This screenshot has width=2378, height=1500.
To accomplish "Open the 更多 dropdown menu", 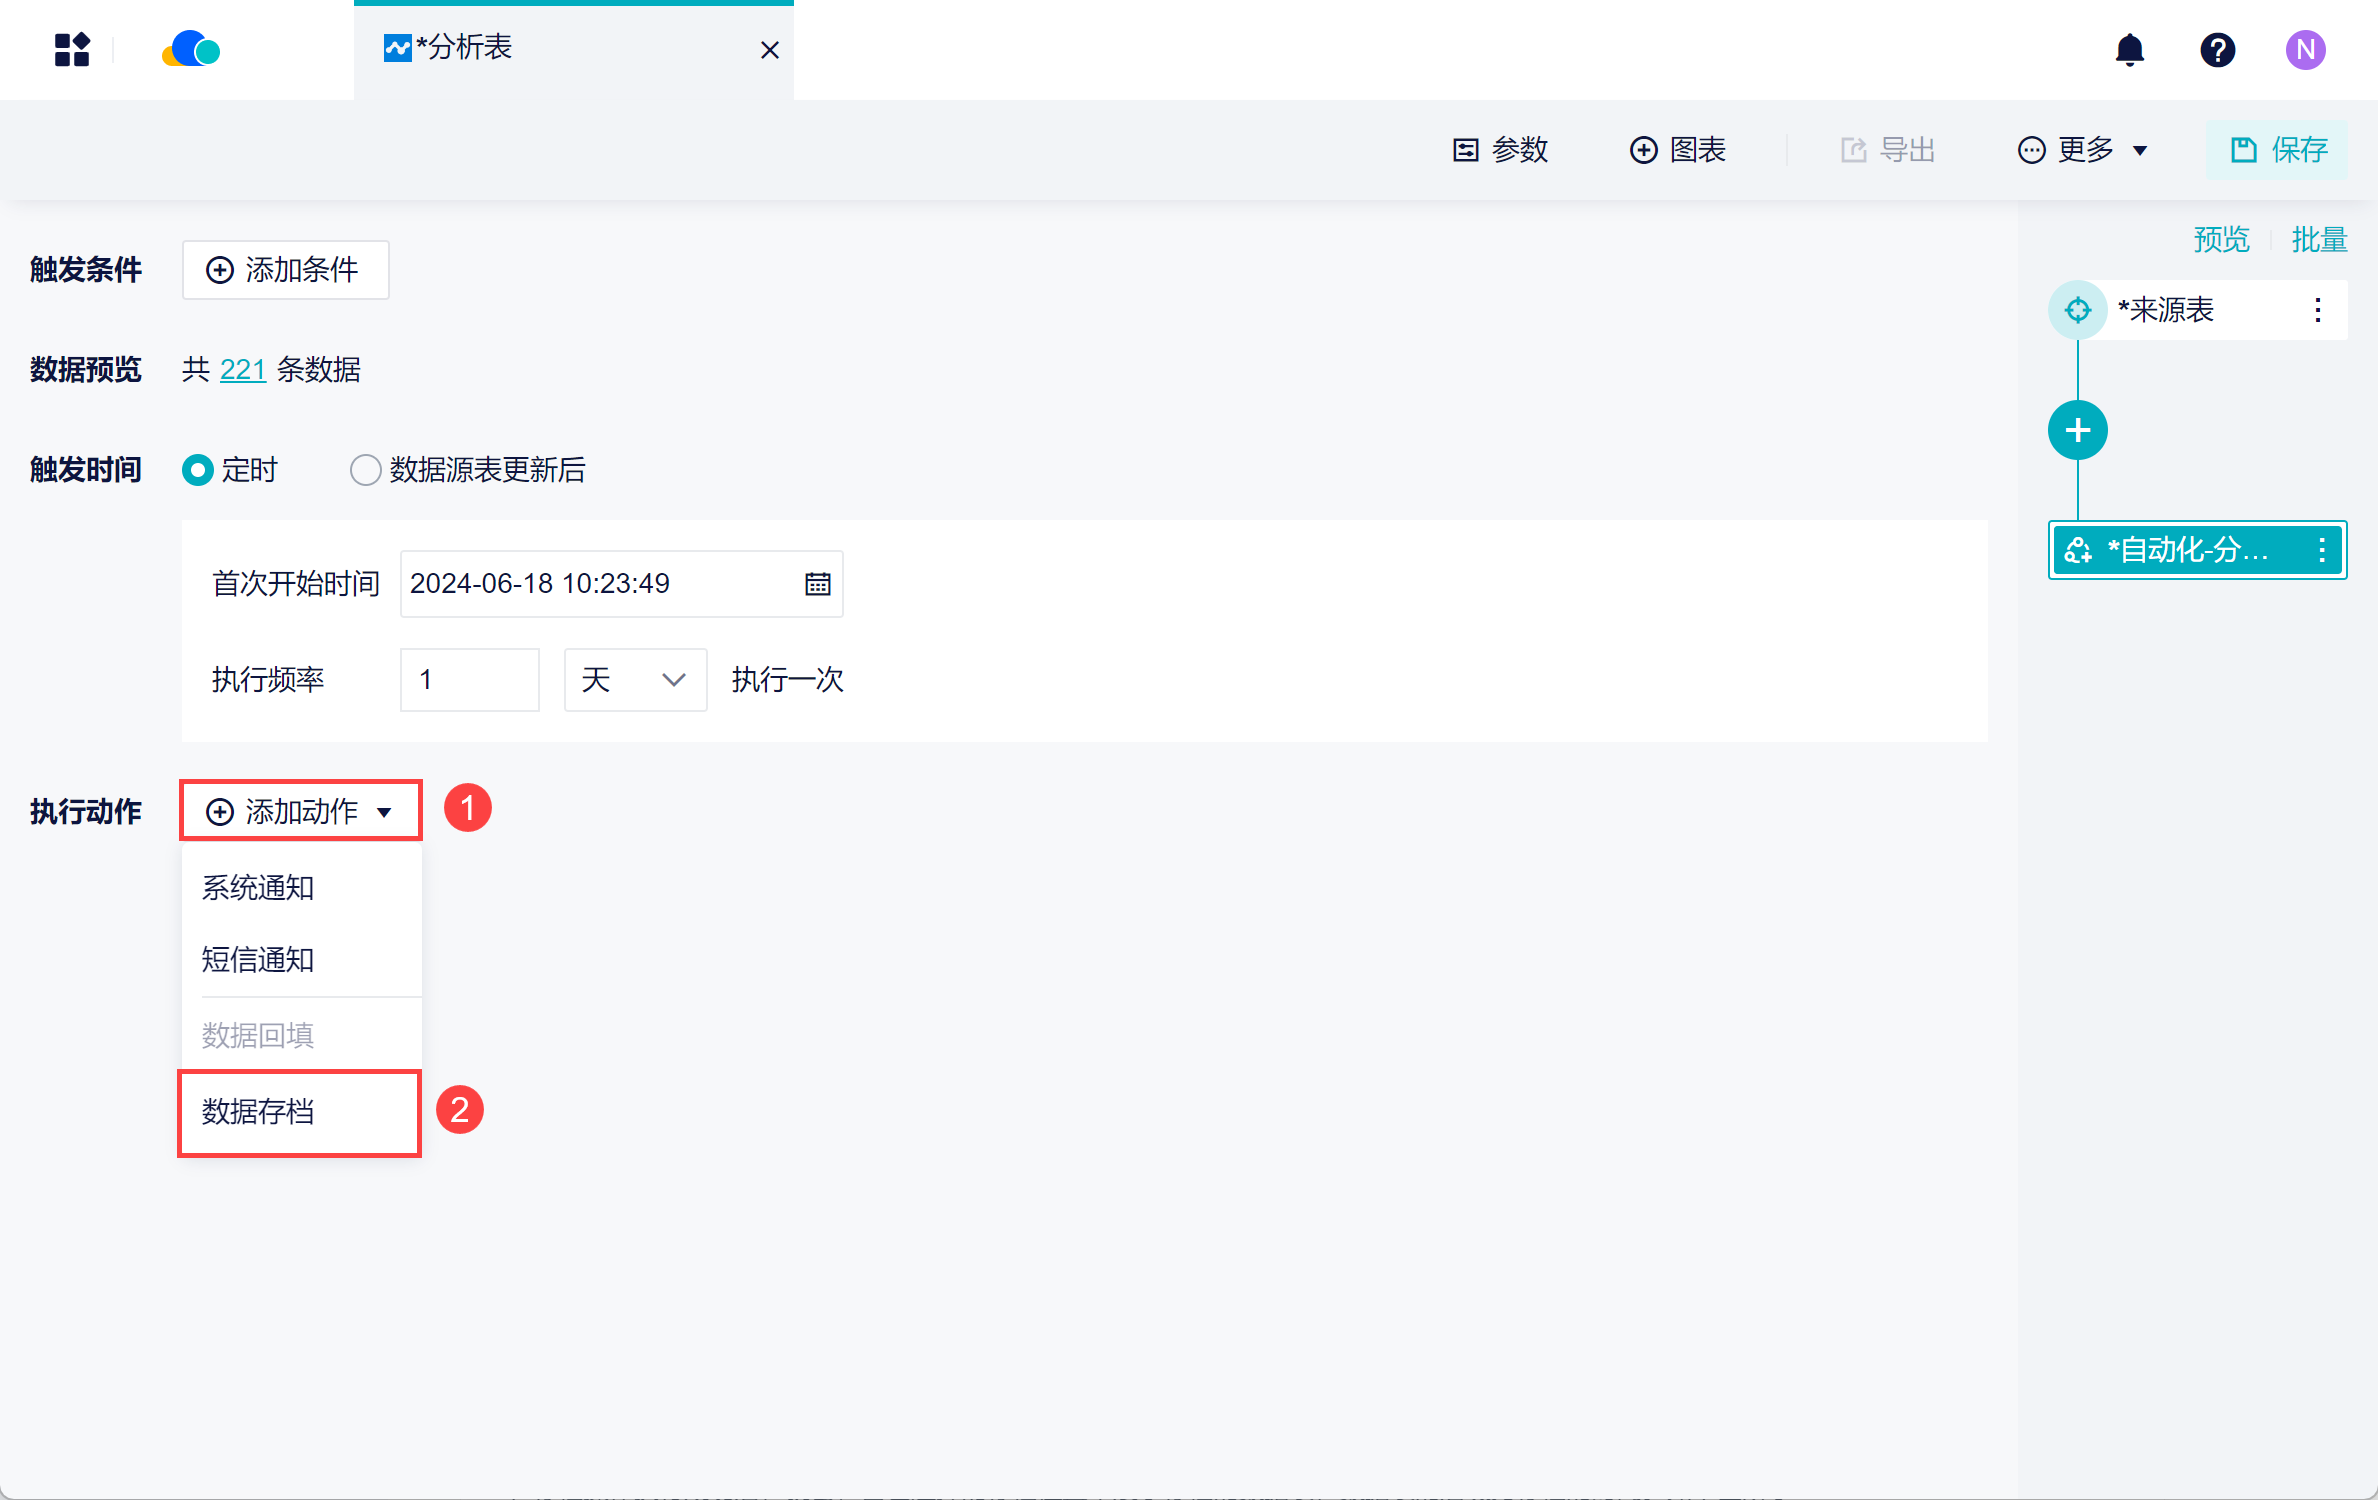I will point(2084,150).
